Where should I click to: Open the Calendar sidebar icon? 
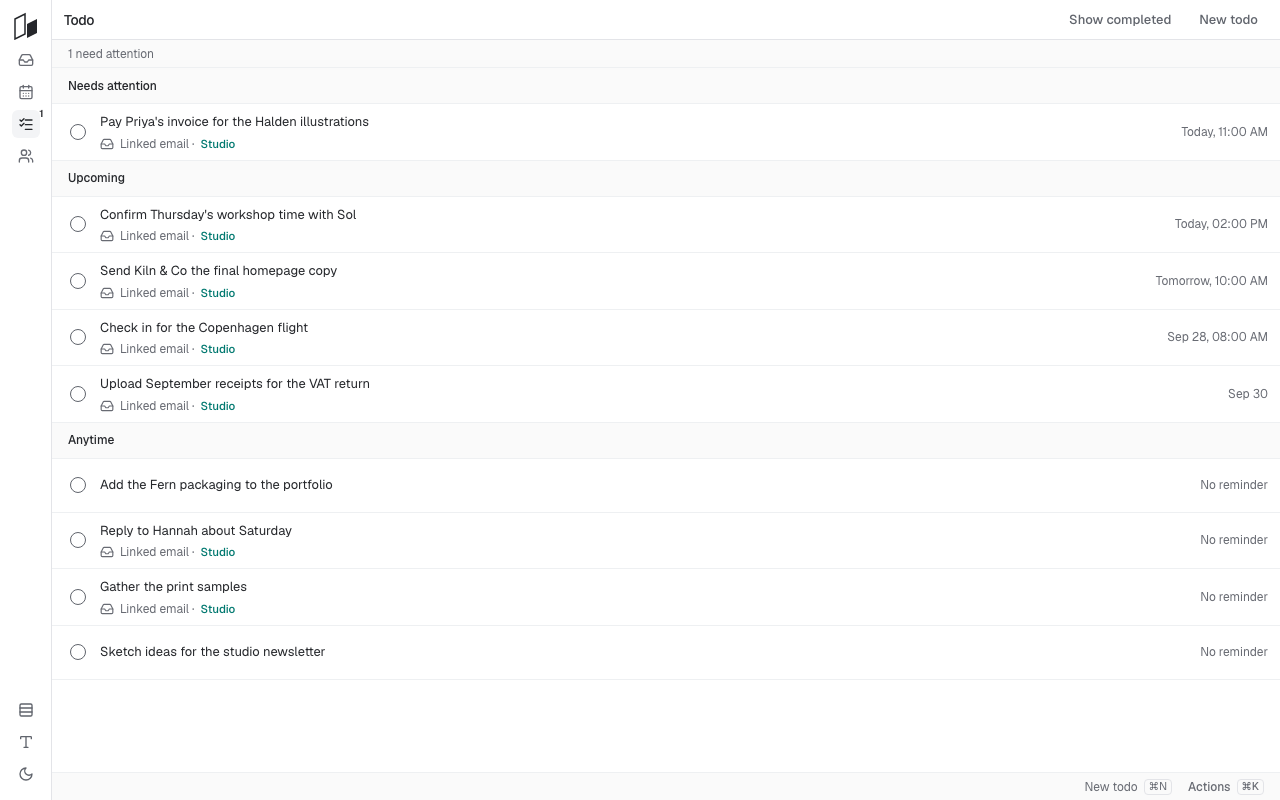click(26, 92)
